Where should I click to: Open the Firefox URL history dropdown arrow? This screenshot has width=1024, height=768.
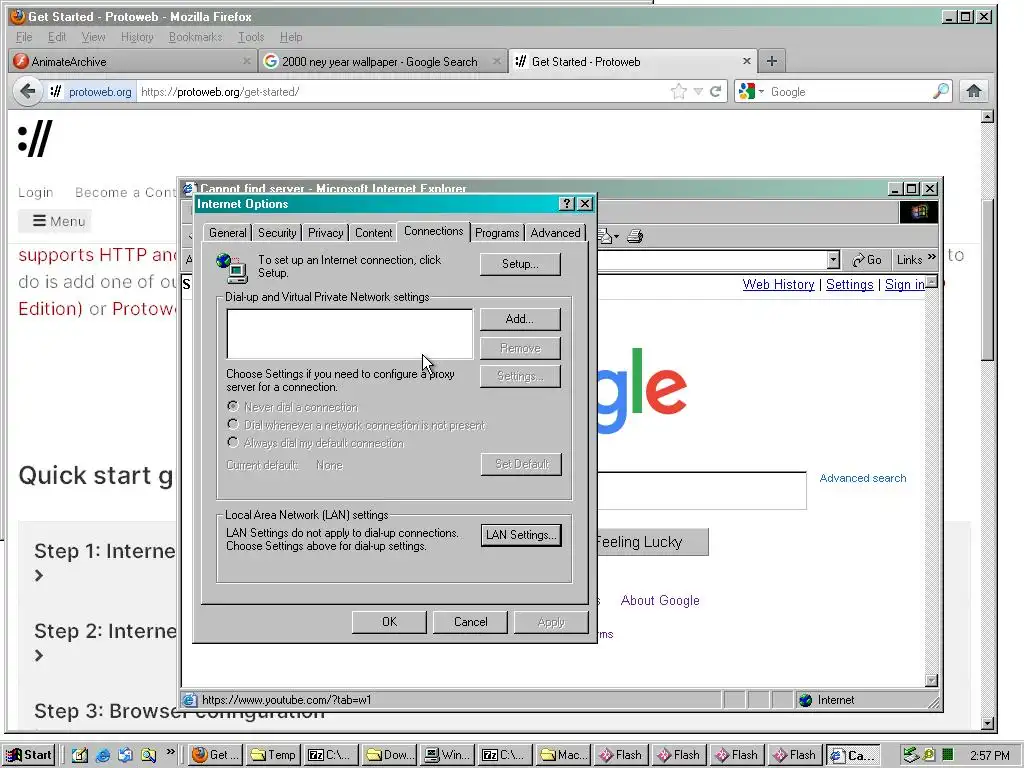point(697,91)
